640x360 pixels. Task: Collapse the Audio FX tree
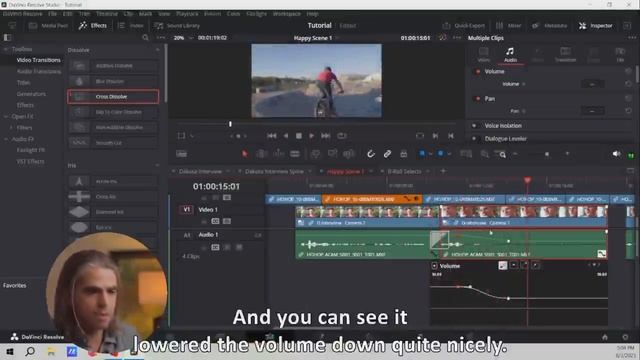tap(6, 139)
